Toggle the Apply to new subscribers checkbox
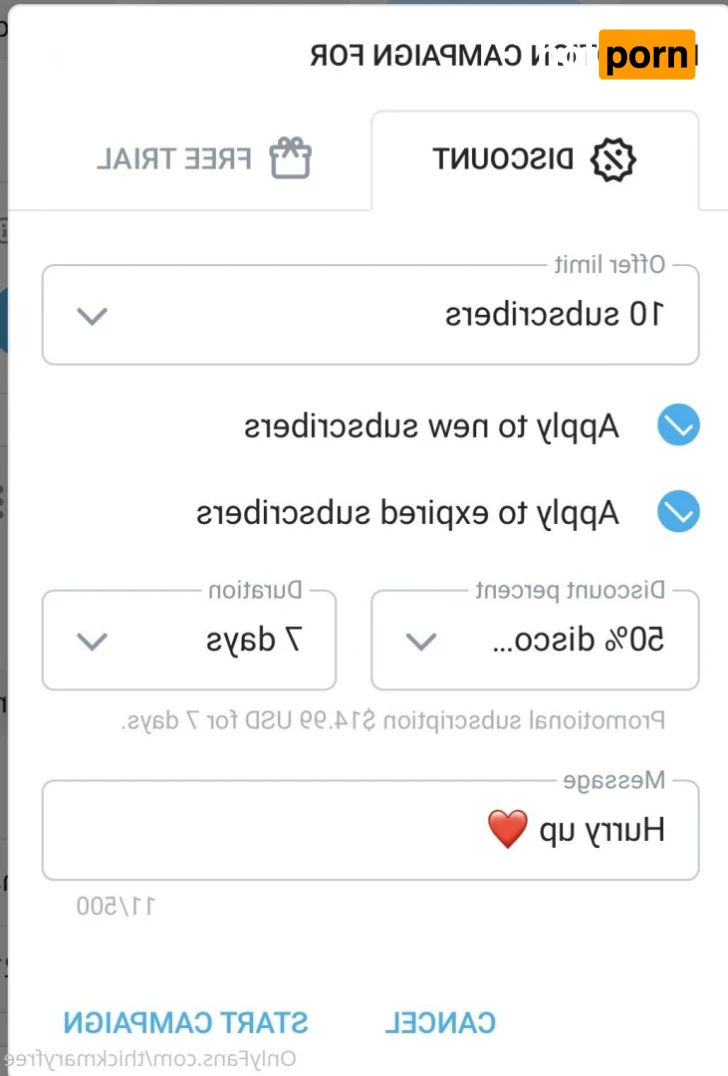The width and height of the screenshot is (728, 1076). coord(678,427)
